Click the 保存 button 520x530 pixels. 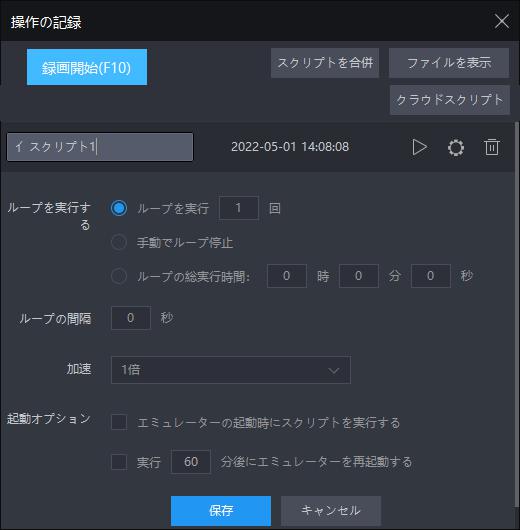221,511
